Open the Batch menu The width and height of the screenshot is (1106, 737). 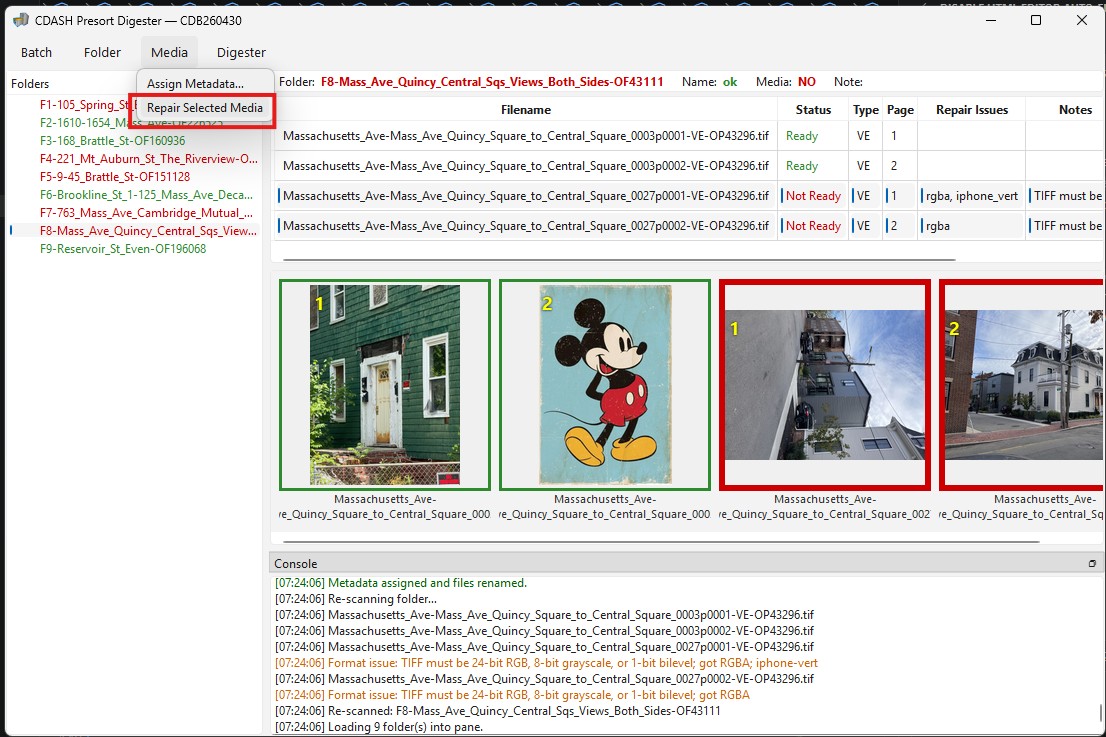pyautogui.click(x=37, y=52)
